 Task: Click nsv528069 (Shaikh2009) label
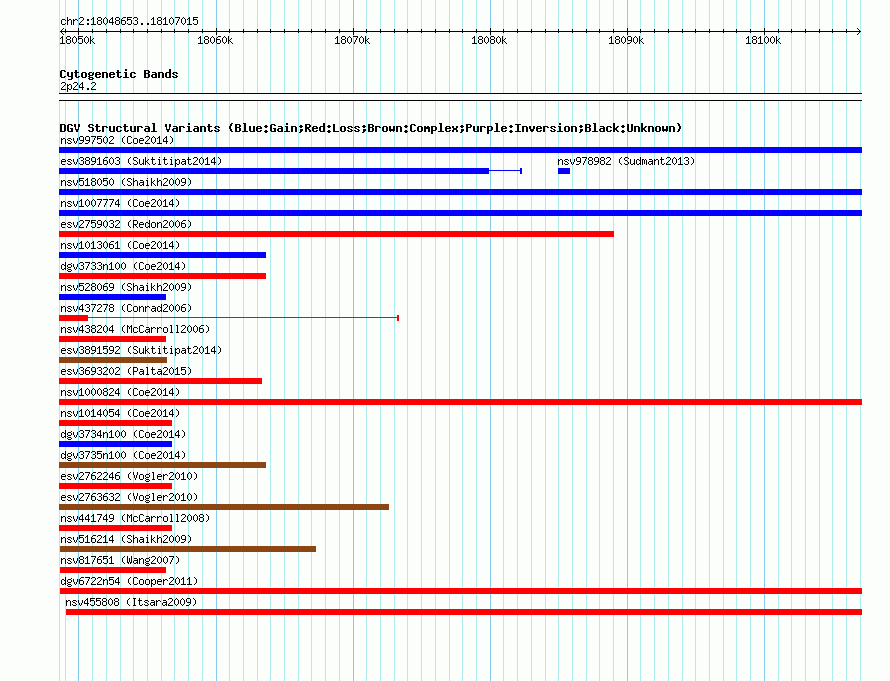126,287
